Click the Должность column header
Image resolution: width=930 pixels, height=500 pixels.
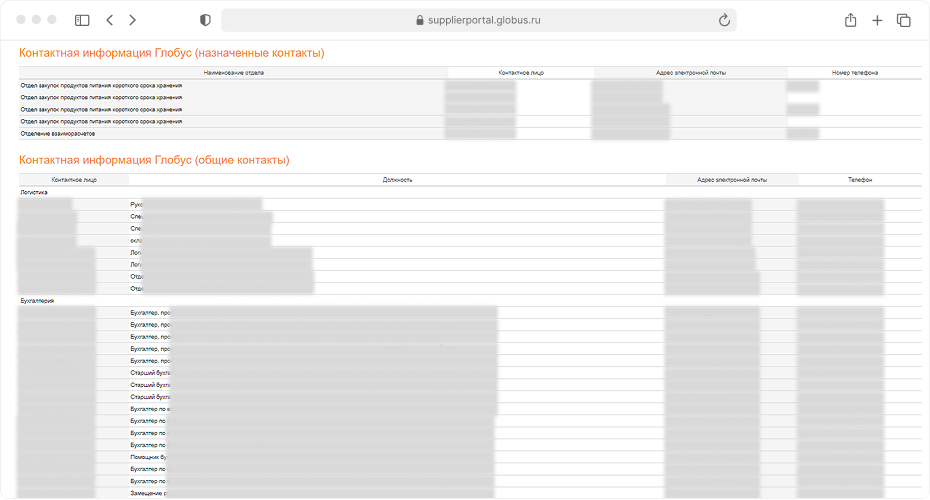pyautogui.click(x=397, y=180)
